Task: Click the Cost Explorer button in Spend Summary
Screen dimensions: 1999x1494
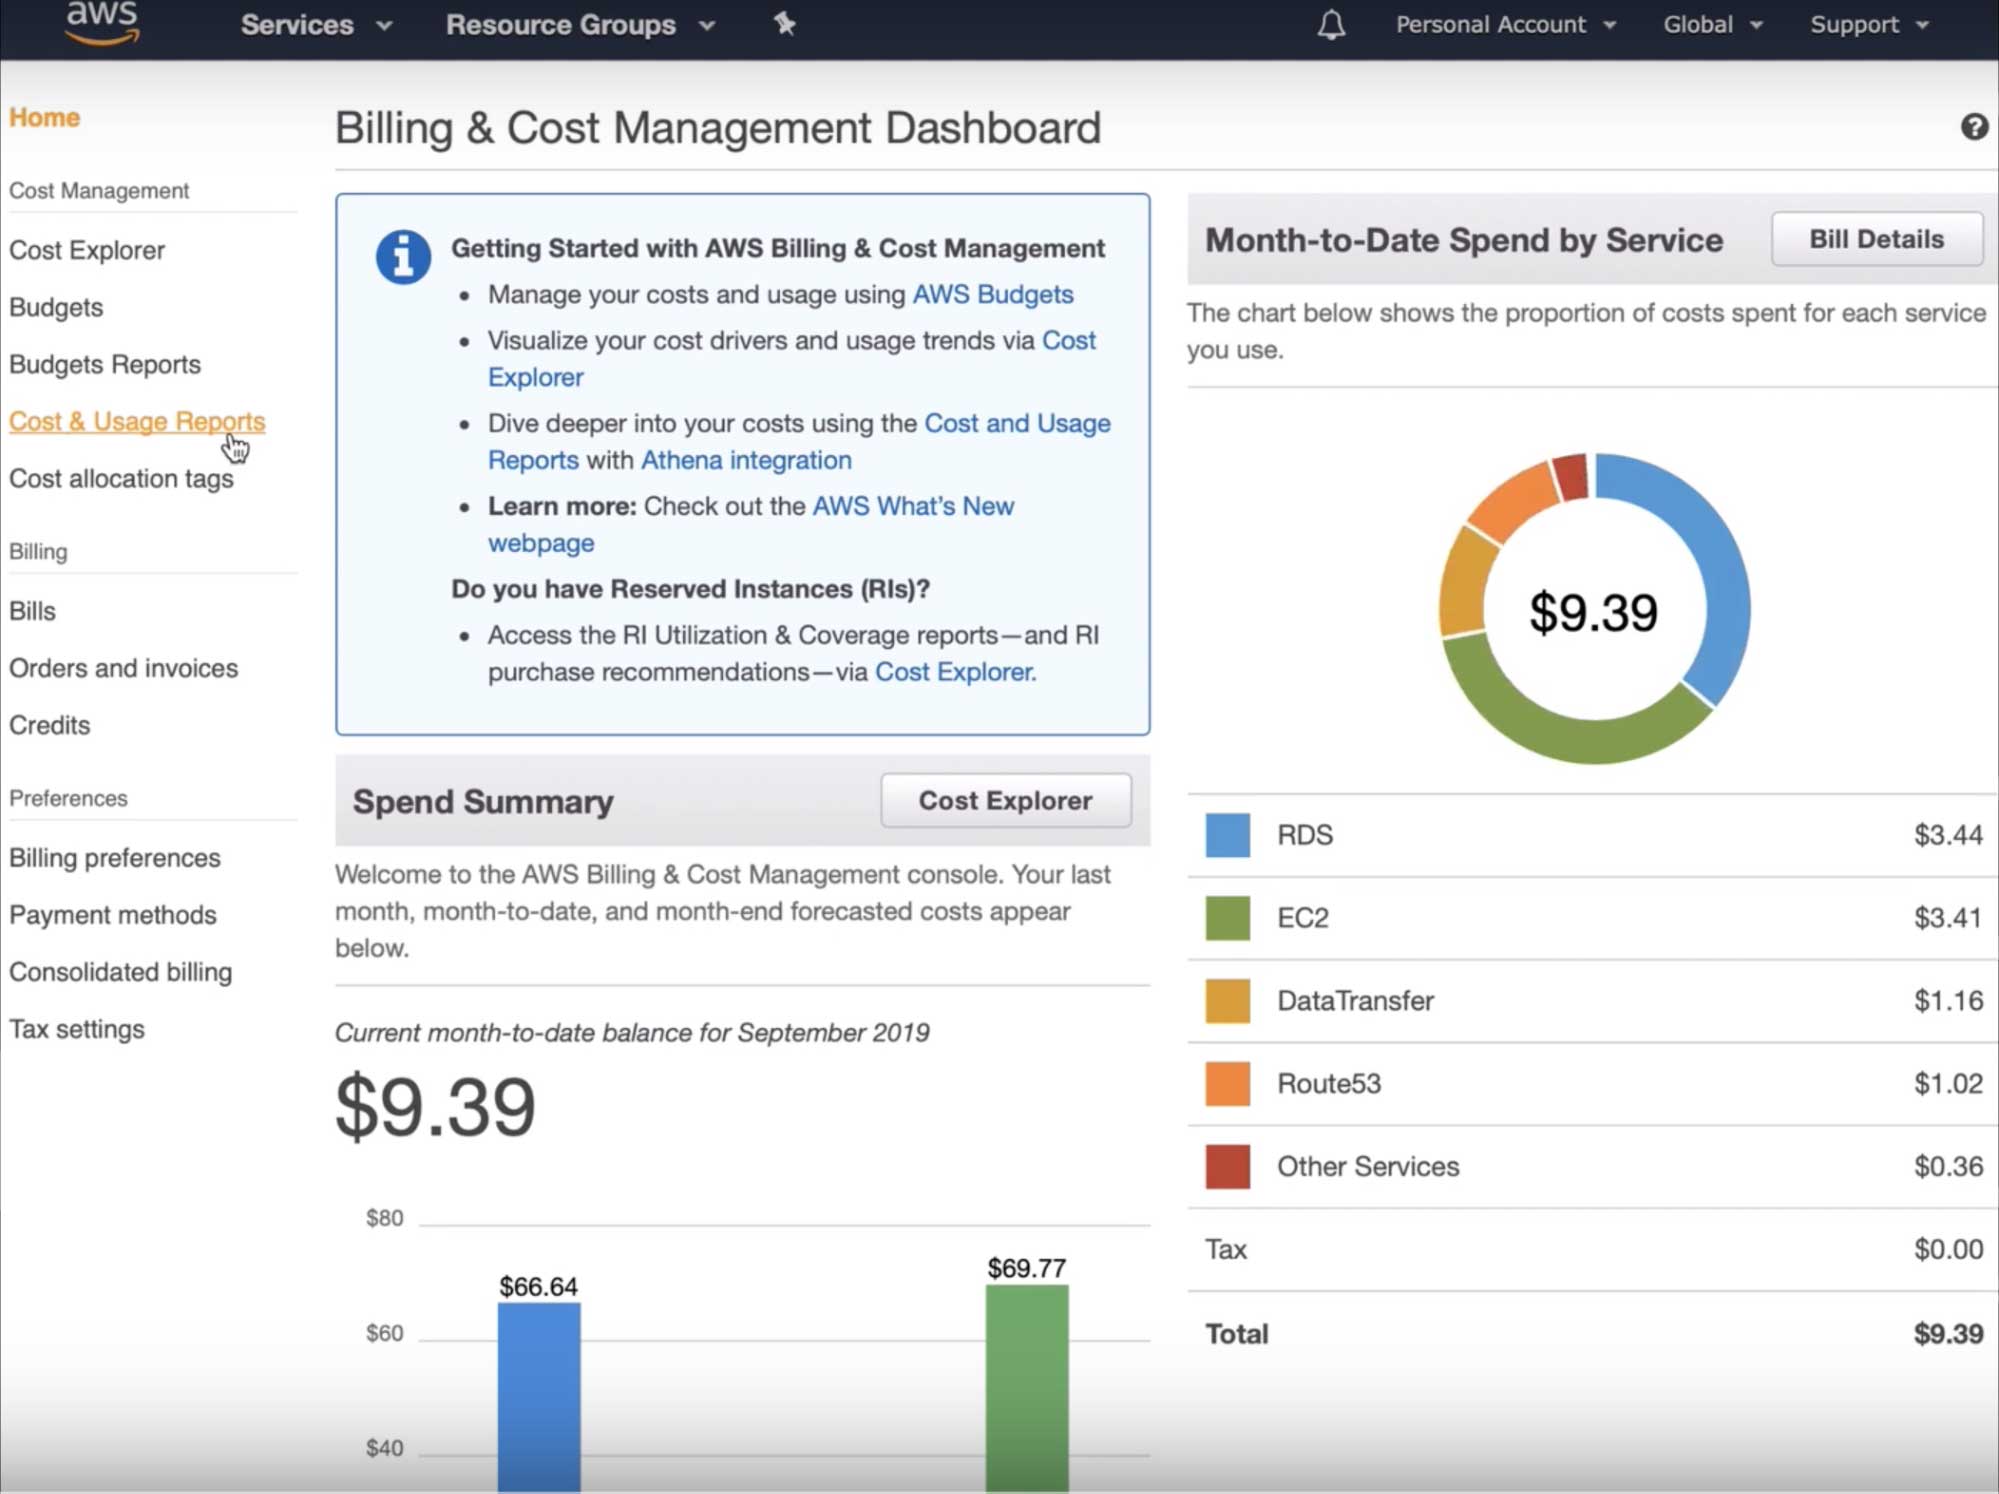Action: pos(1005,800)
